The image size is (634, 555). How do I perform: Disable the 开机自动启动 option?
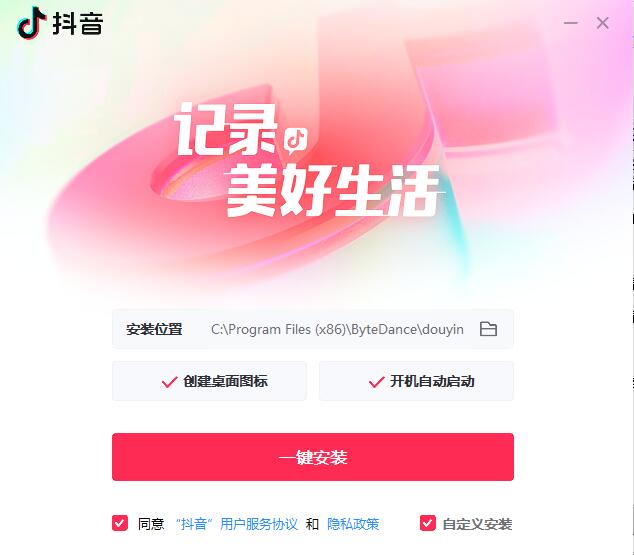[416, 381]
